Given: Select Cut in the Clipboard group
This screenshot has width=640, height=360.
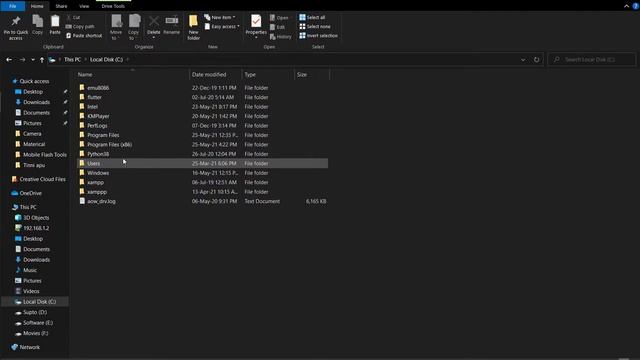Looking at the screenshot, I should (x=73, y=18).
